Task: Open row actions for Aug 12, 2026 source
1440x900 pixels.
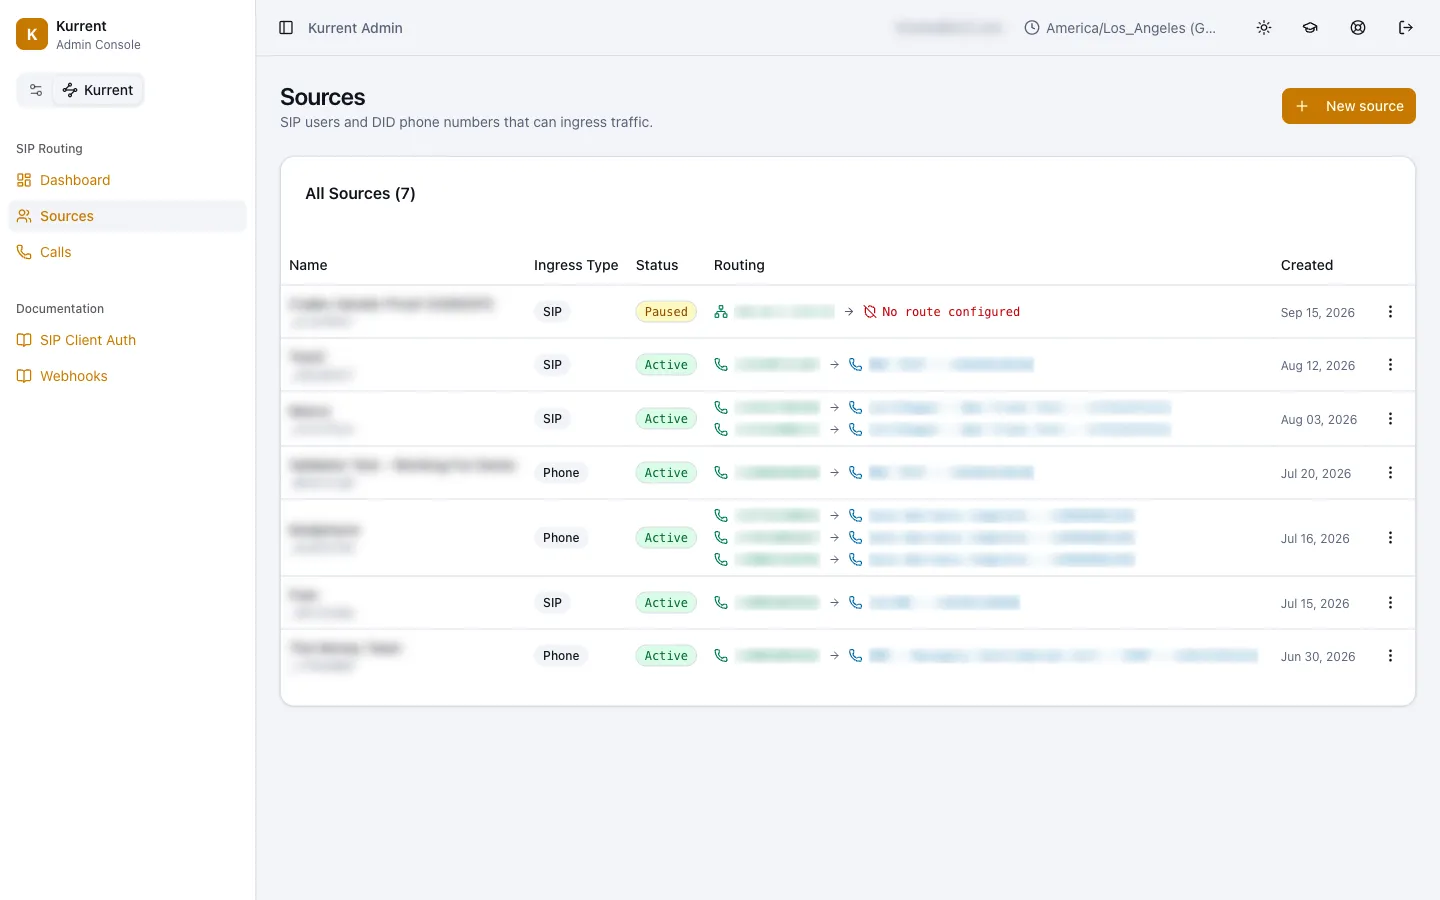Action: pyautogui.click(x=1390, y=365)
